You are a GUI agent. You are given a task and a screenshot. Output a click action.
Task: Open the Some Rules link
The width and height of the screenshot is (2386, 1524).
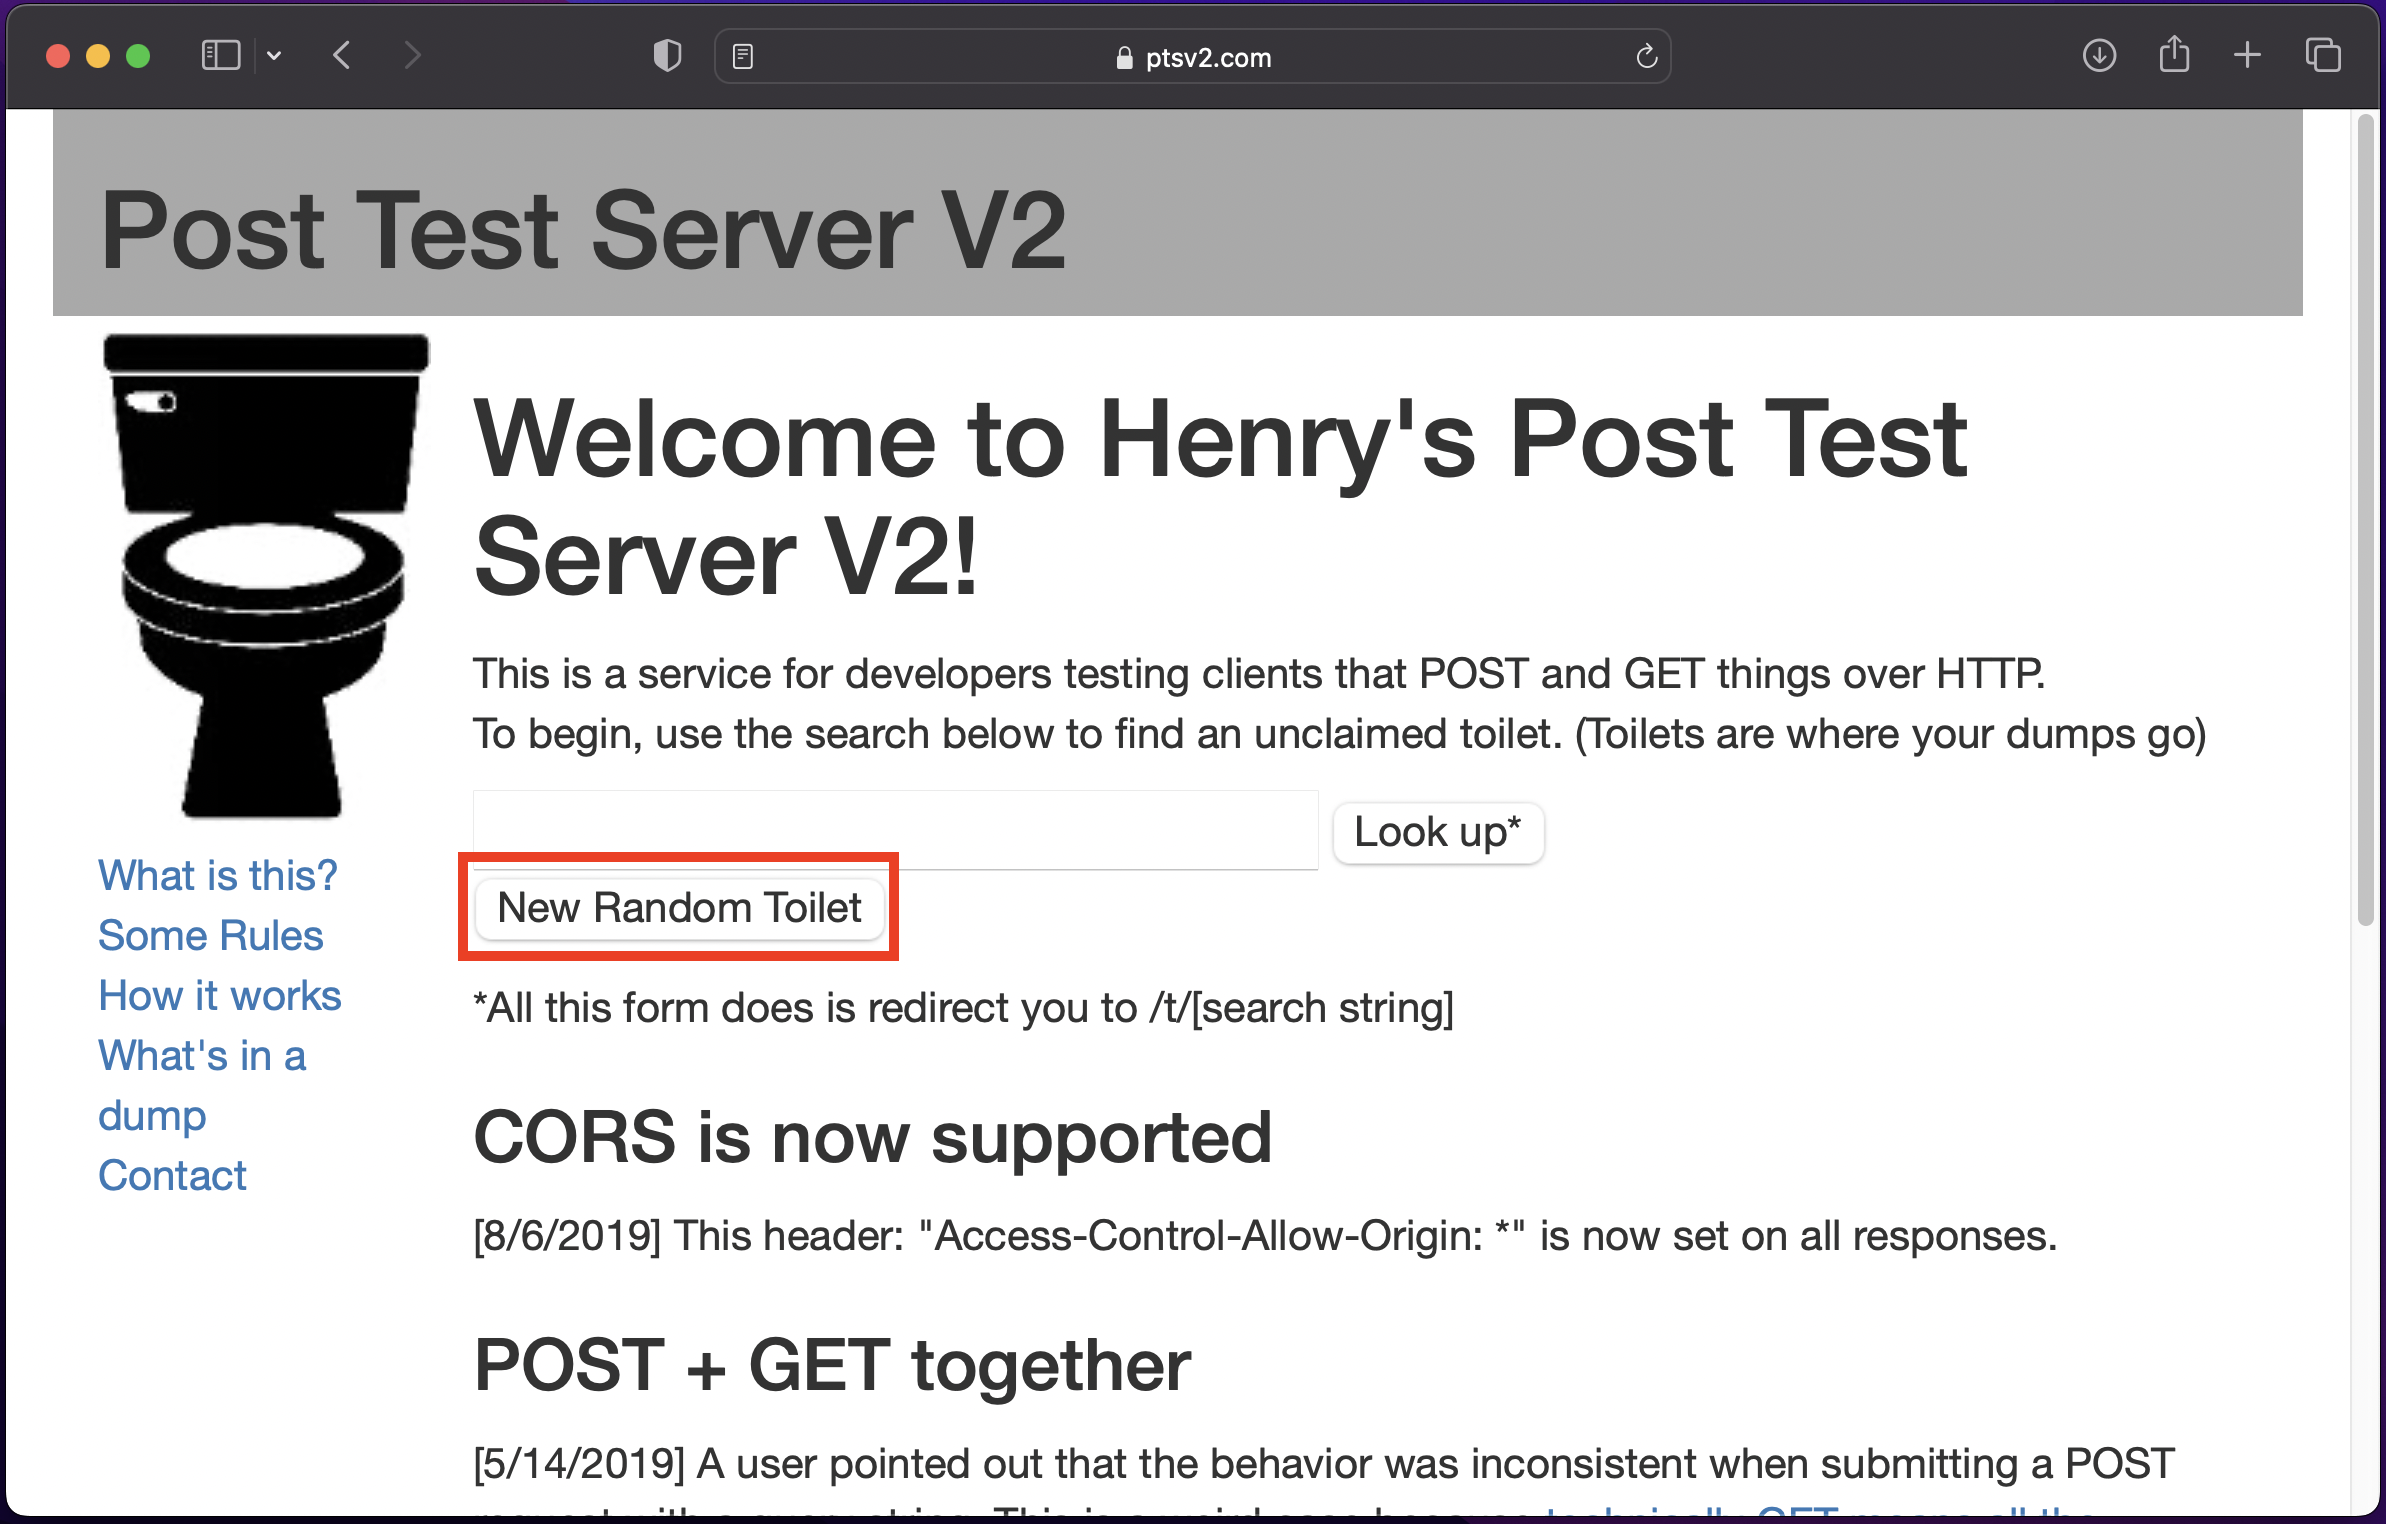click(x=210, y=935)
